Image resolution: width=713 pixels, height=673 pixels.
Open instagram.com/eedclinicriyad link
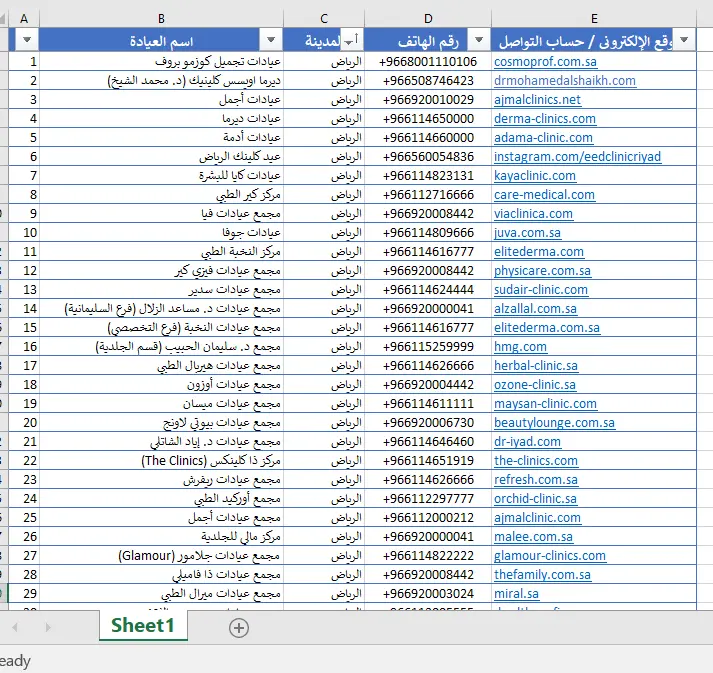[577, 157]
